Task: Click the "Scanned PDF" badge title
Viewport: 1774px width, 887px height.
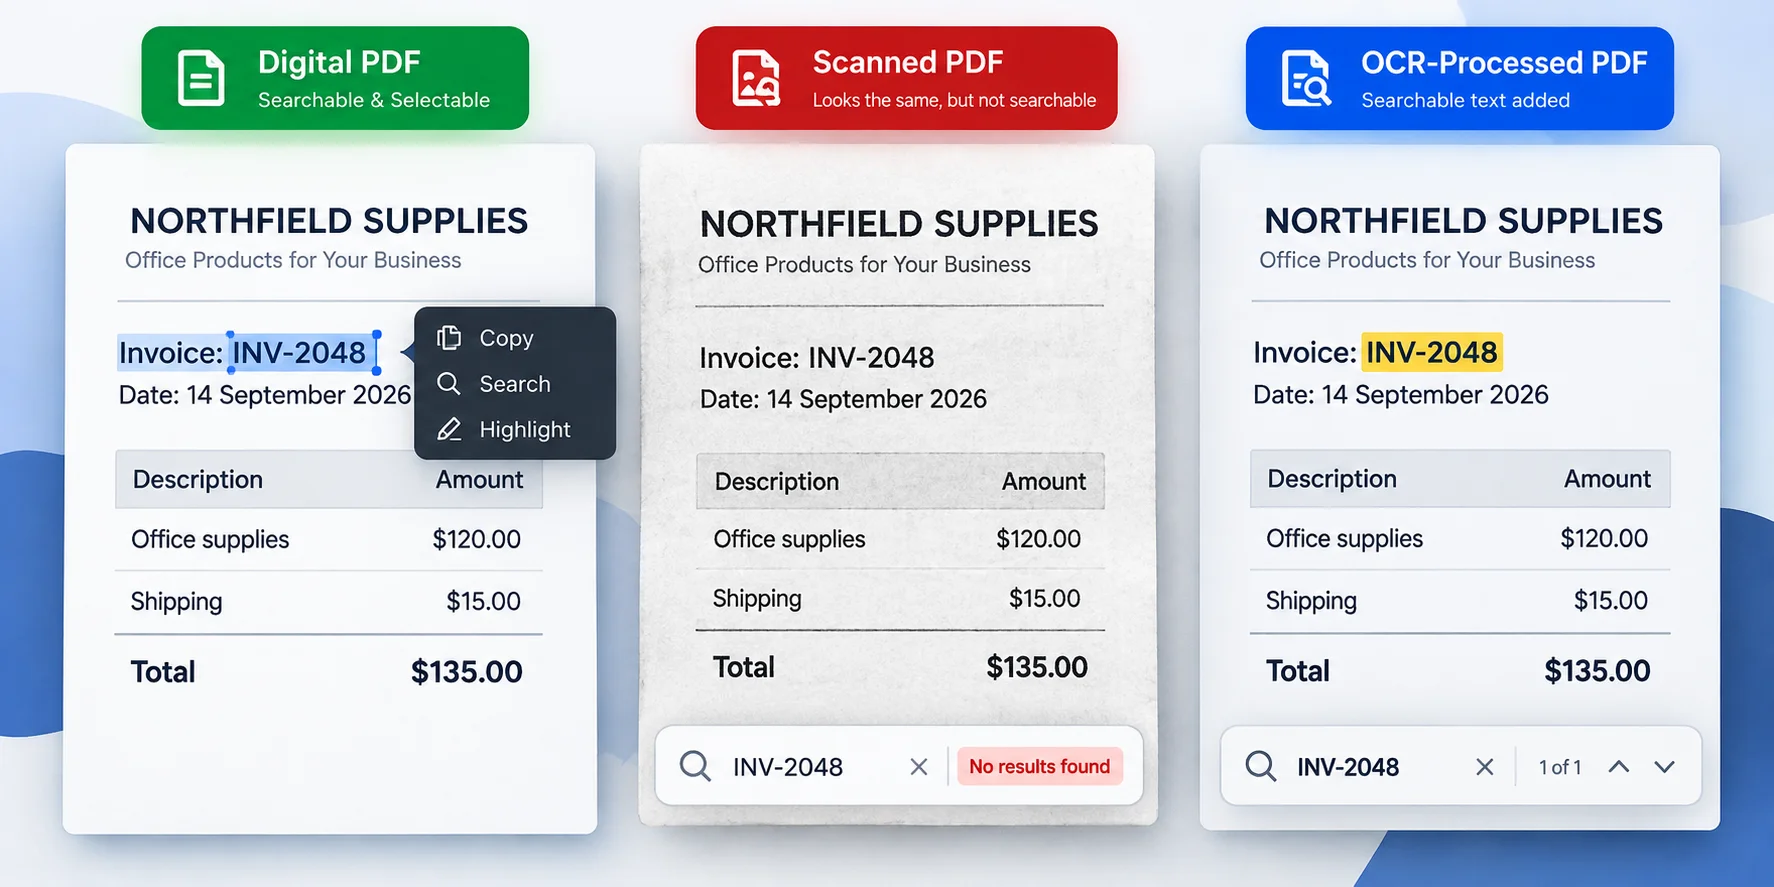Action: [x=908, y=62]
